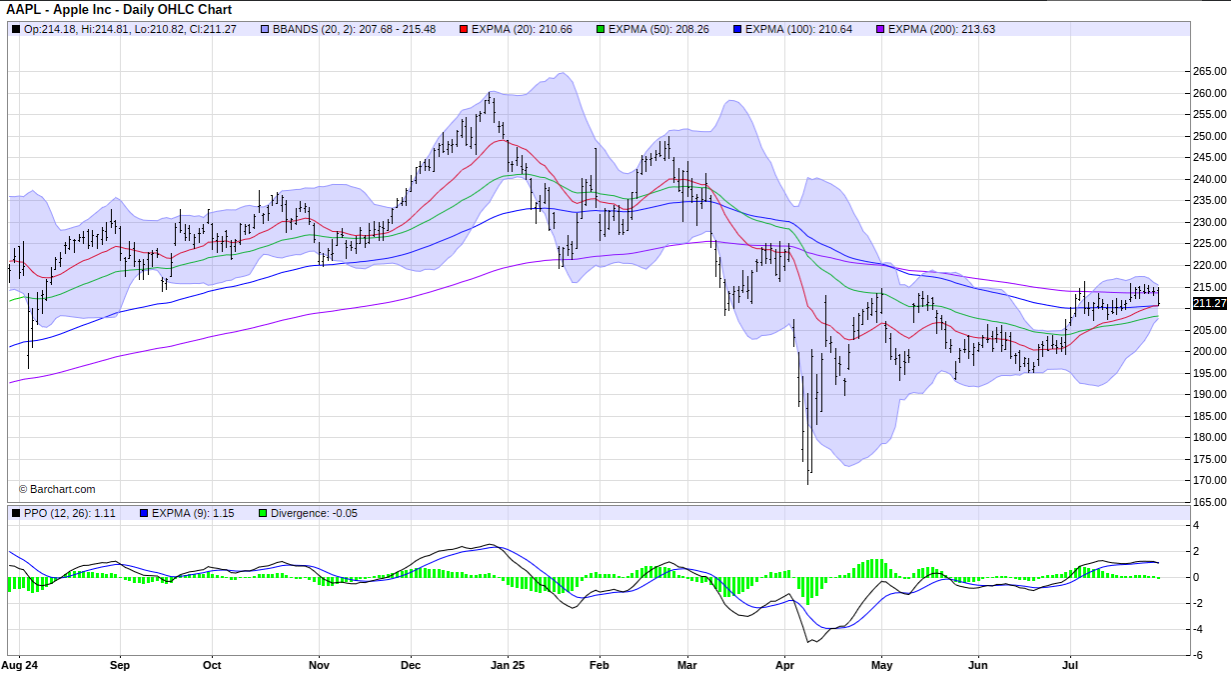Image resolution: width=1231 pixels, height=688 pixels.
Task: Click the blue EXPMA (100) swatch
Action: coord(737,29)
